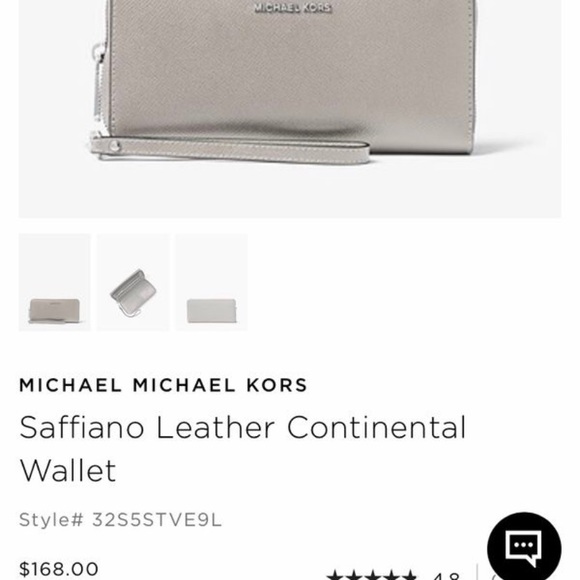The height and width of the screenshot is (580, 580).
Task: Click the $168.00 price
Action: tap(59, 569)
